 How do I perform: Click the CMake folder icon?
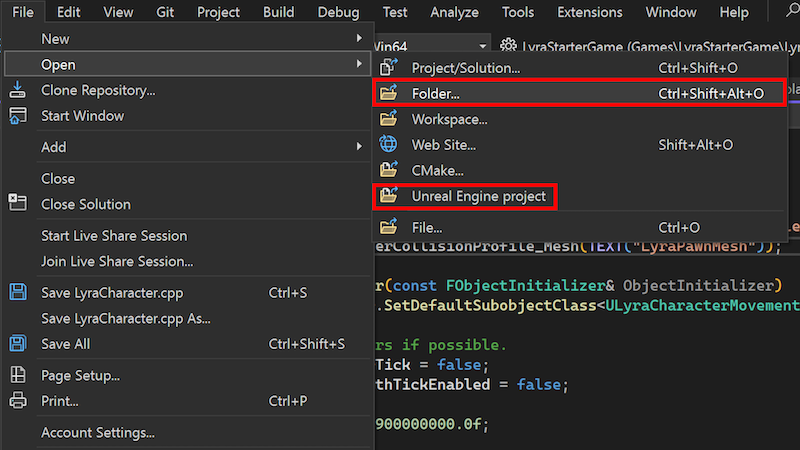tap(389, 169)
